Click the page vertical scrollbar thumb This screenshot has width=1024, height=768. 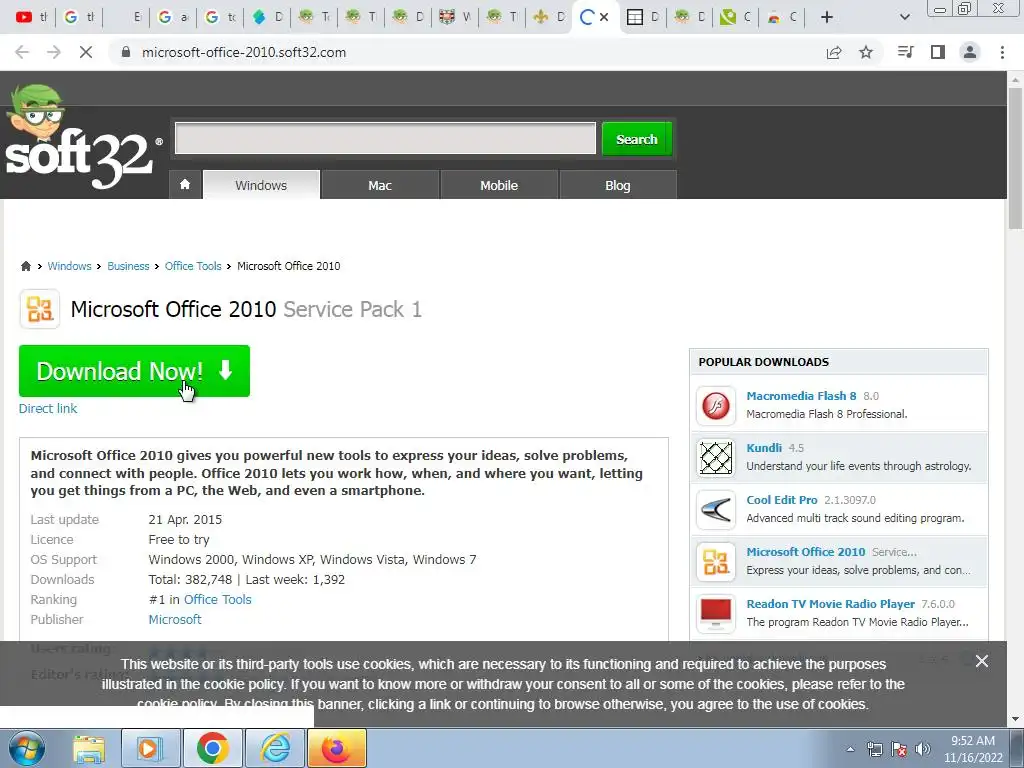[x=1015, y=158]
